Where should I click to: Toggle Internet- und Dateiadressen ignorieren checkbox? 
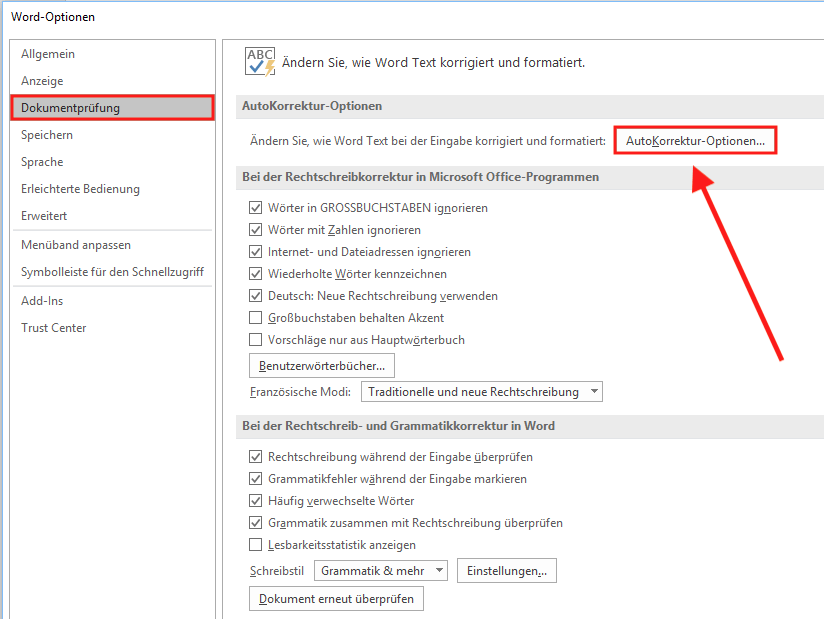coord(256,252)
